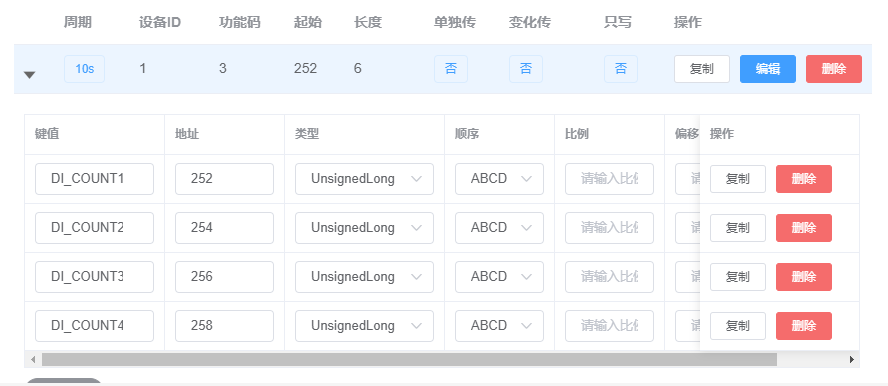
Task: Click the DI_COUNT4 key field
Action: coord(95,326)
